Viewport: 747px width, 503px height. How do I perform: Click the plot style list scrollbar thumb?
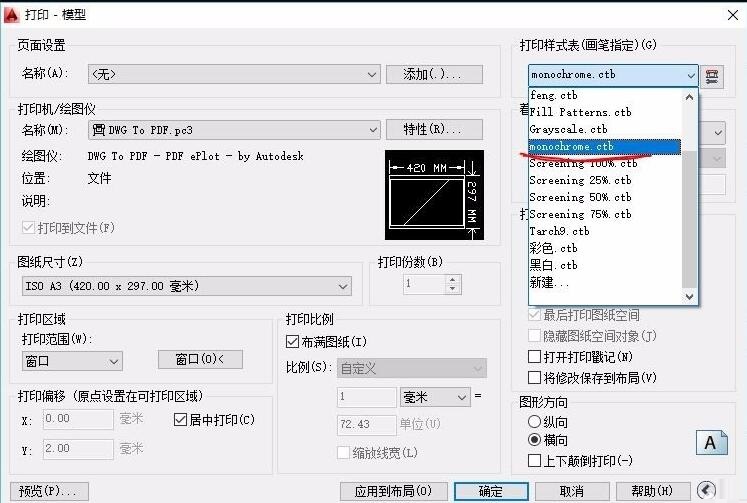[689, 219]
